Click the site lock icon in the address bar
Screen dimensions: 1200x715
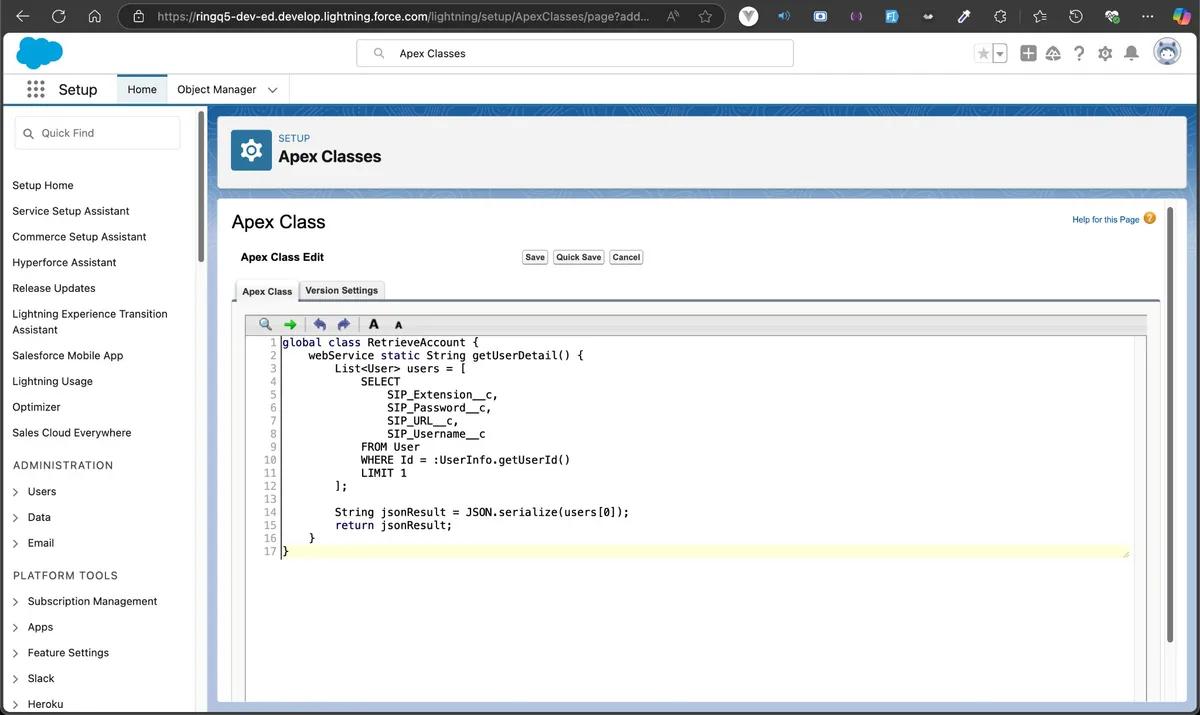point(138,16)
